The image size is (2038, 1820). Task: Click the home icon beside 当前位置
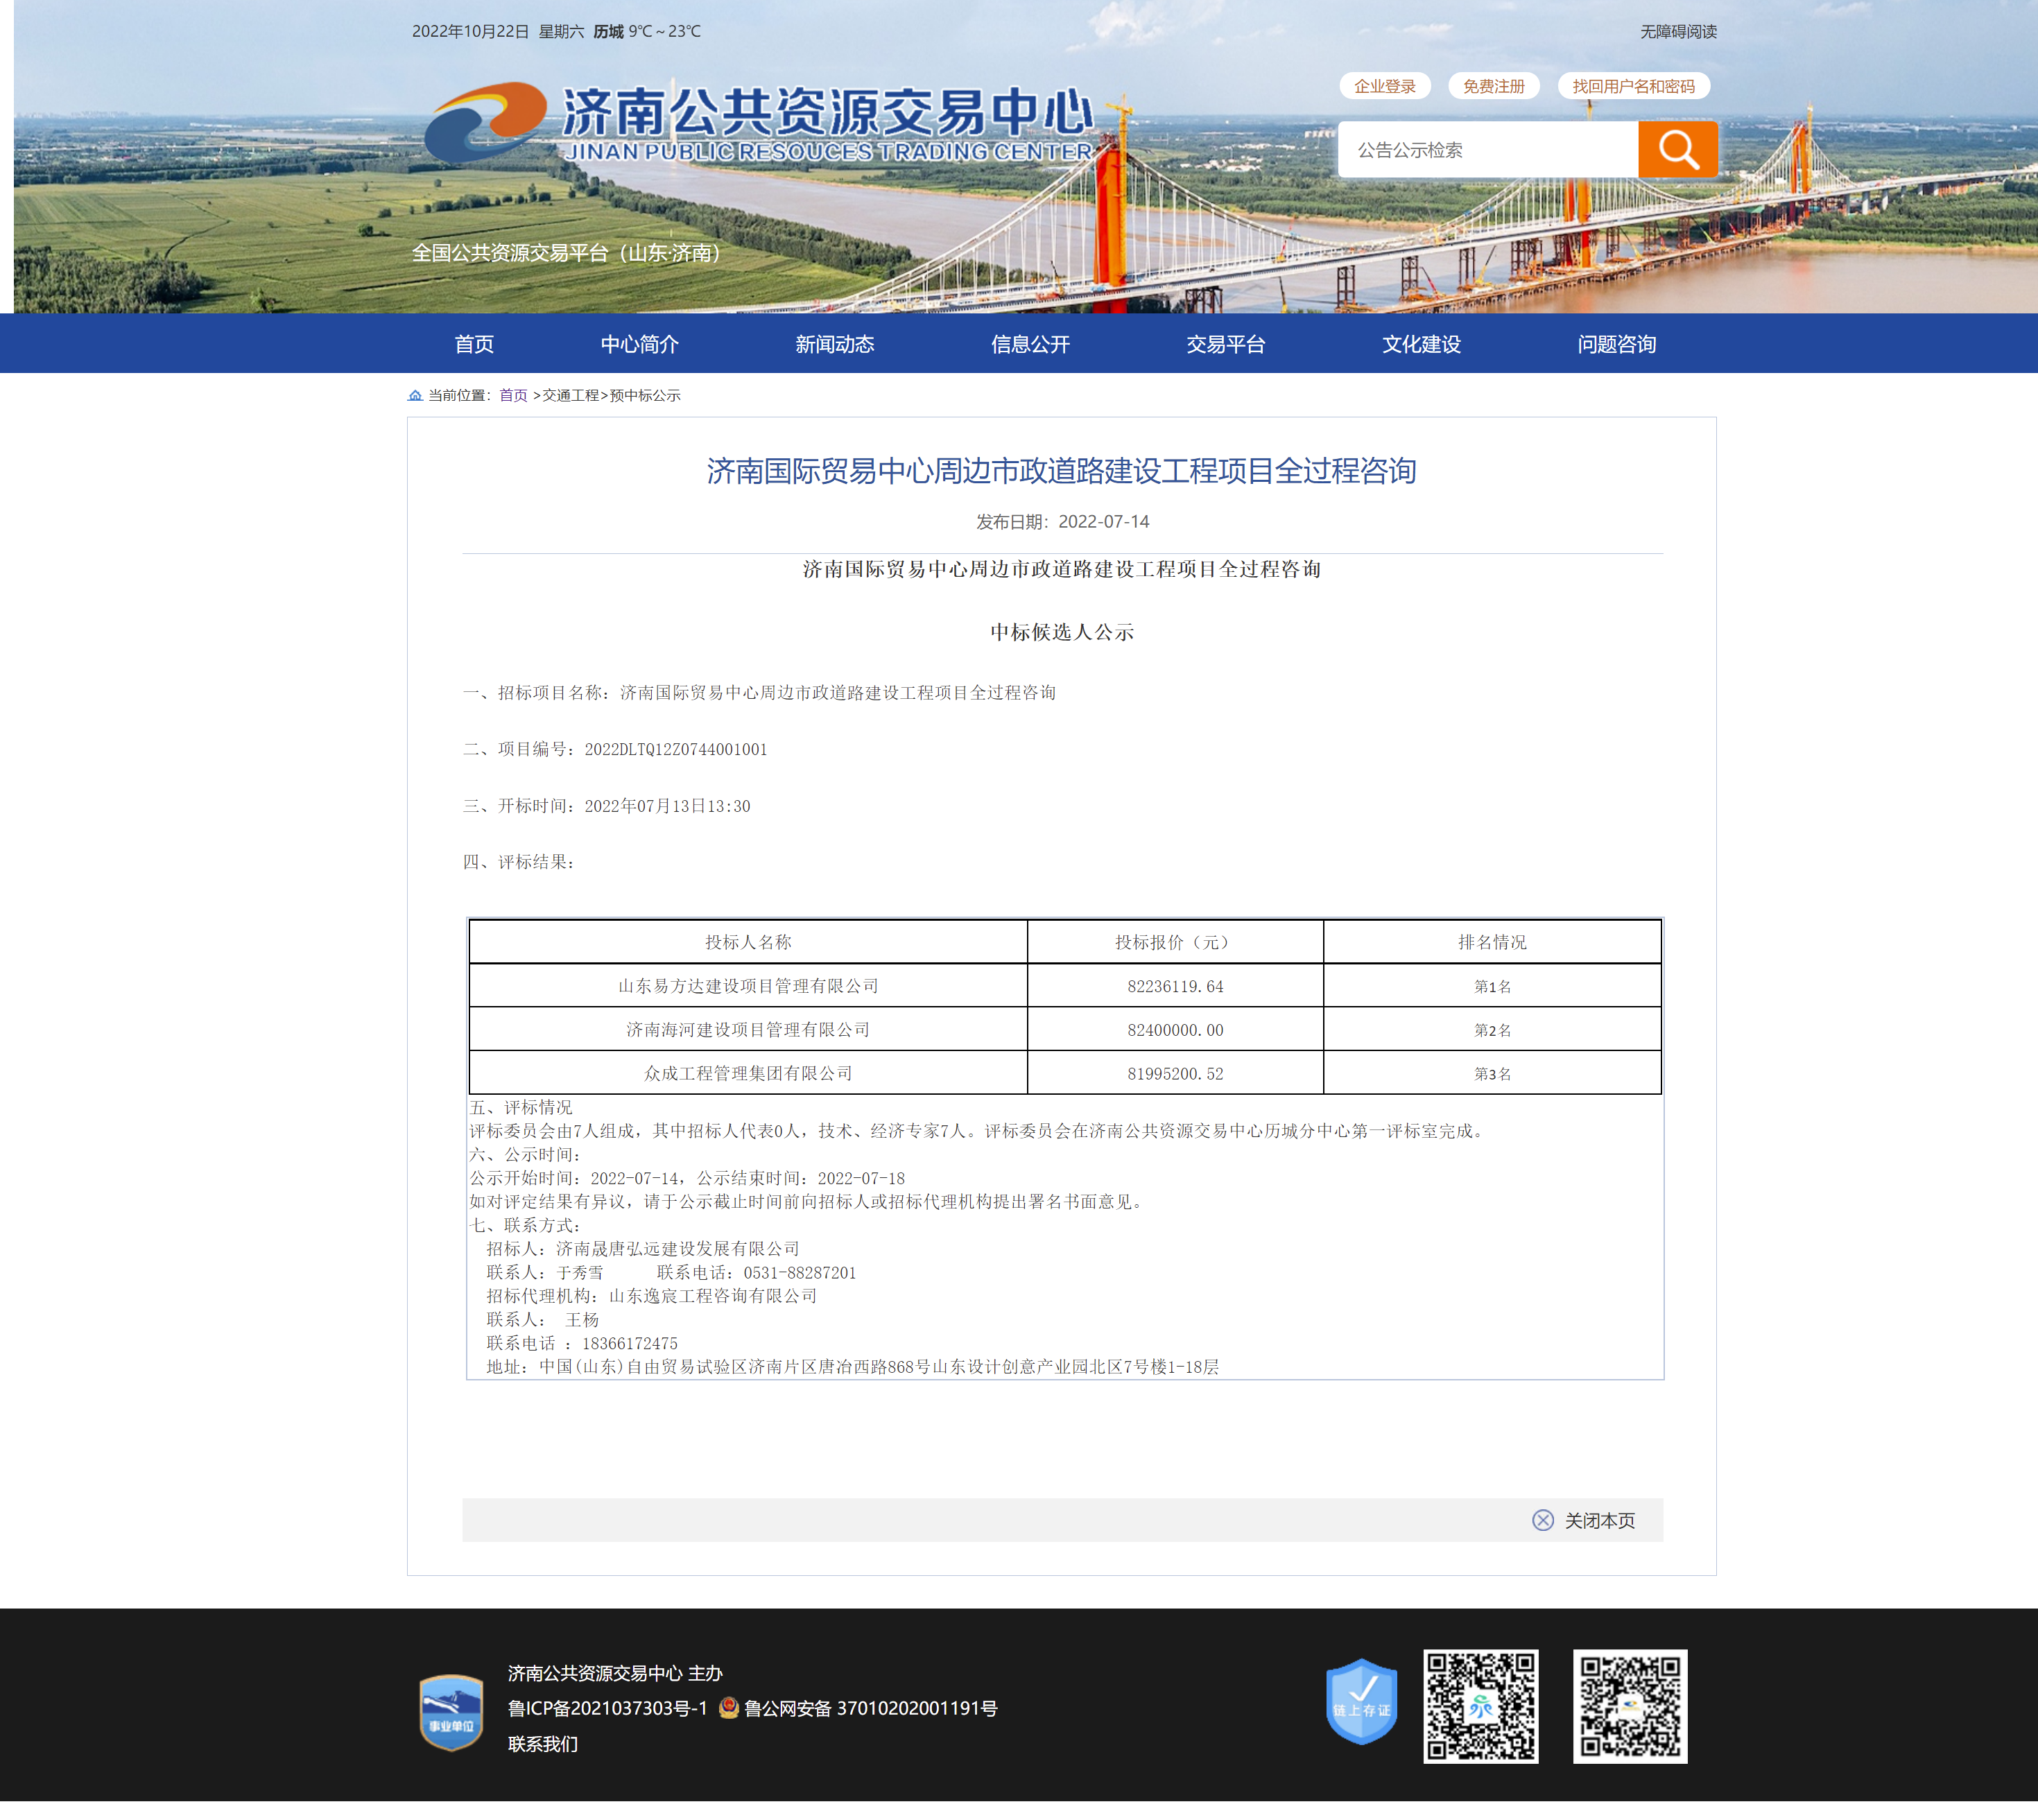pos(415,396)
